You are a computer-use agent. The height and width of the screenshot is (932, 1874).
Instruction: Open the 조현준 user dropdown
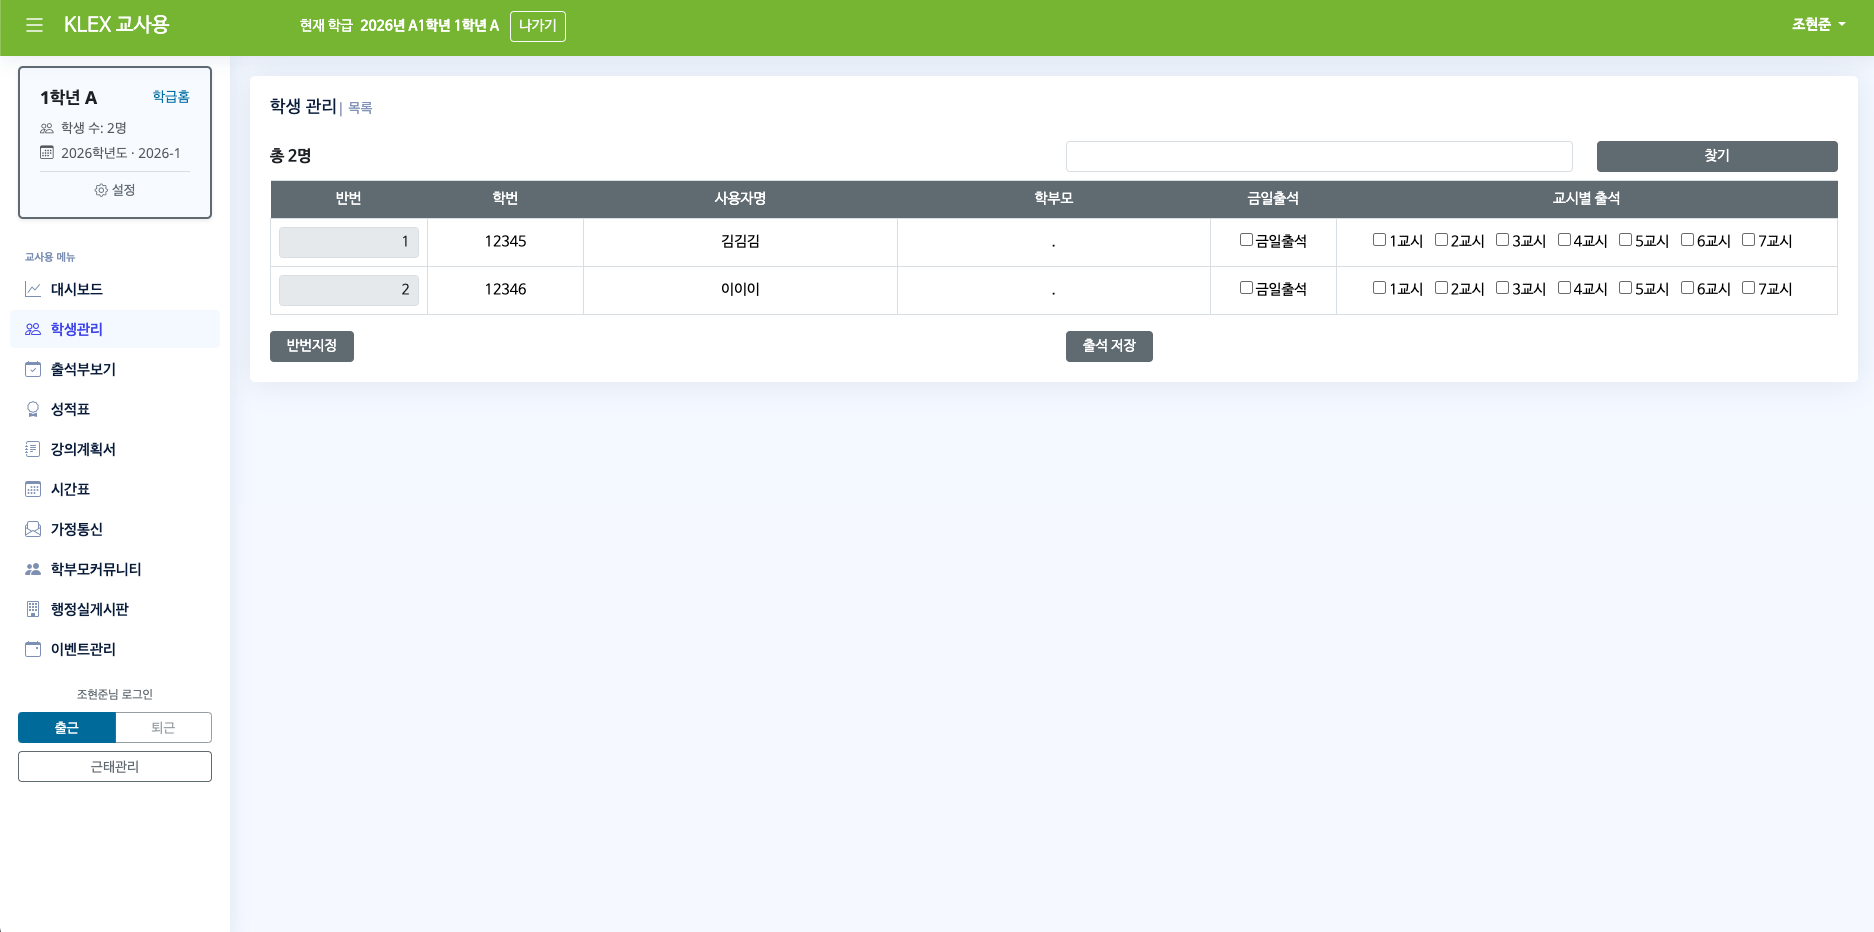coord(1818,25)
